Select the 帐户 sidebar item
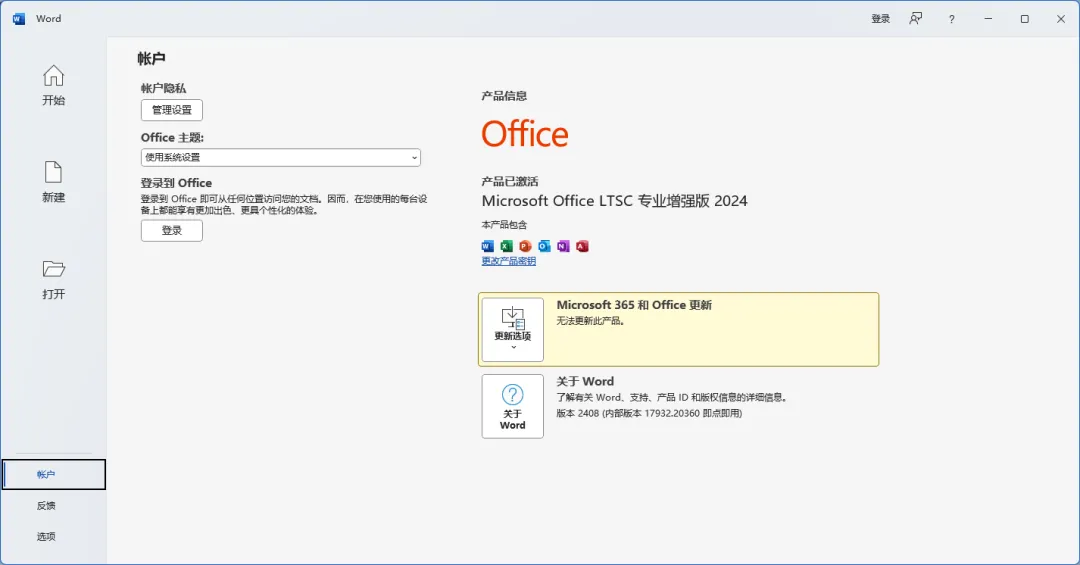Screen dimensions: 1080x565 coord(54,474)
